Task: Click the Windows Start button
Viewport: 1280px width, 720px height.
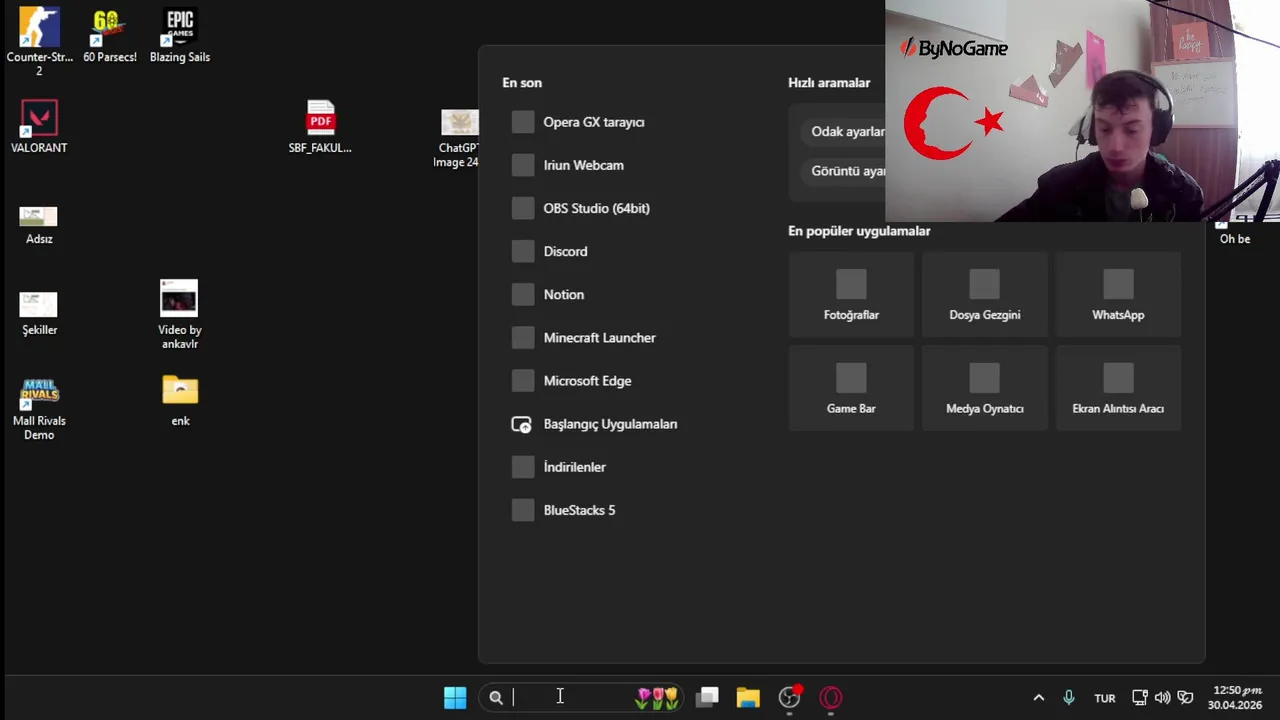Action: click(455, 698)
